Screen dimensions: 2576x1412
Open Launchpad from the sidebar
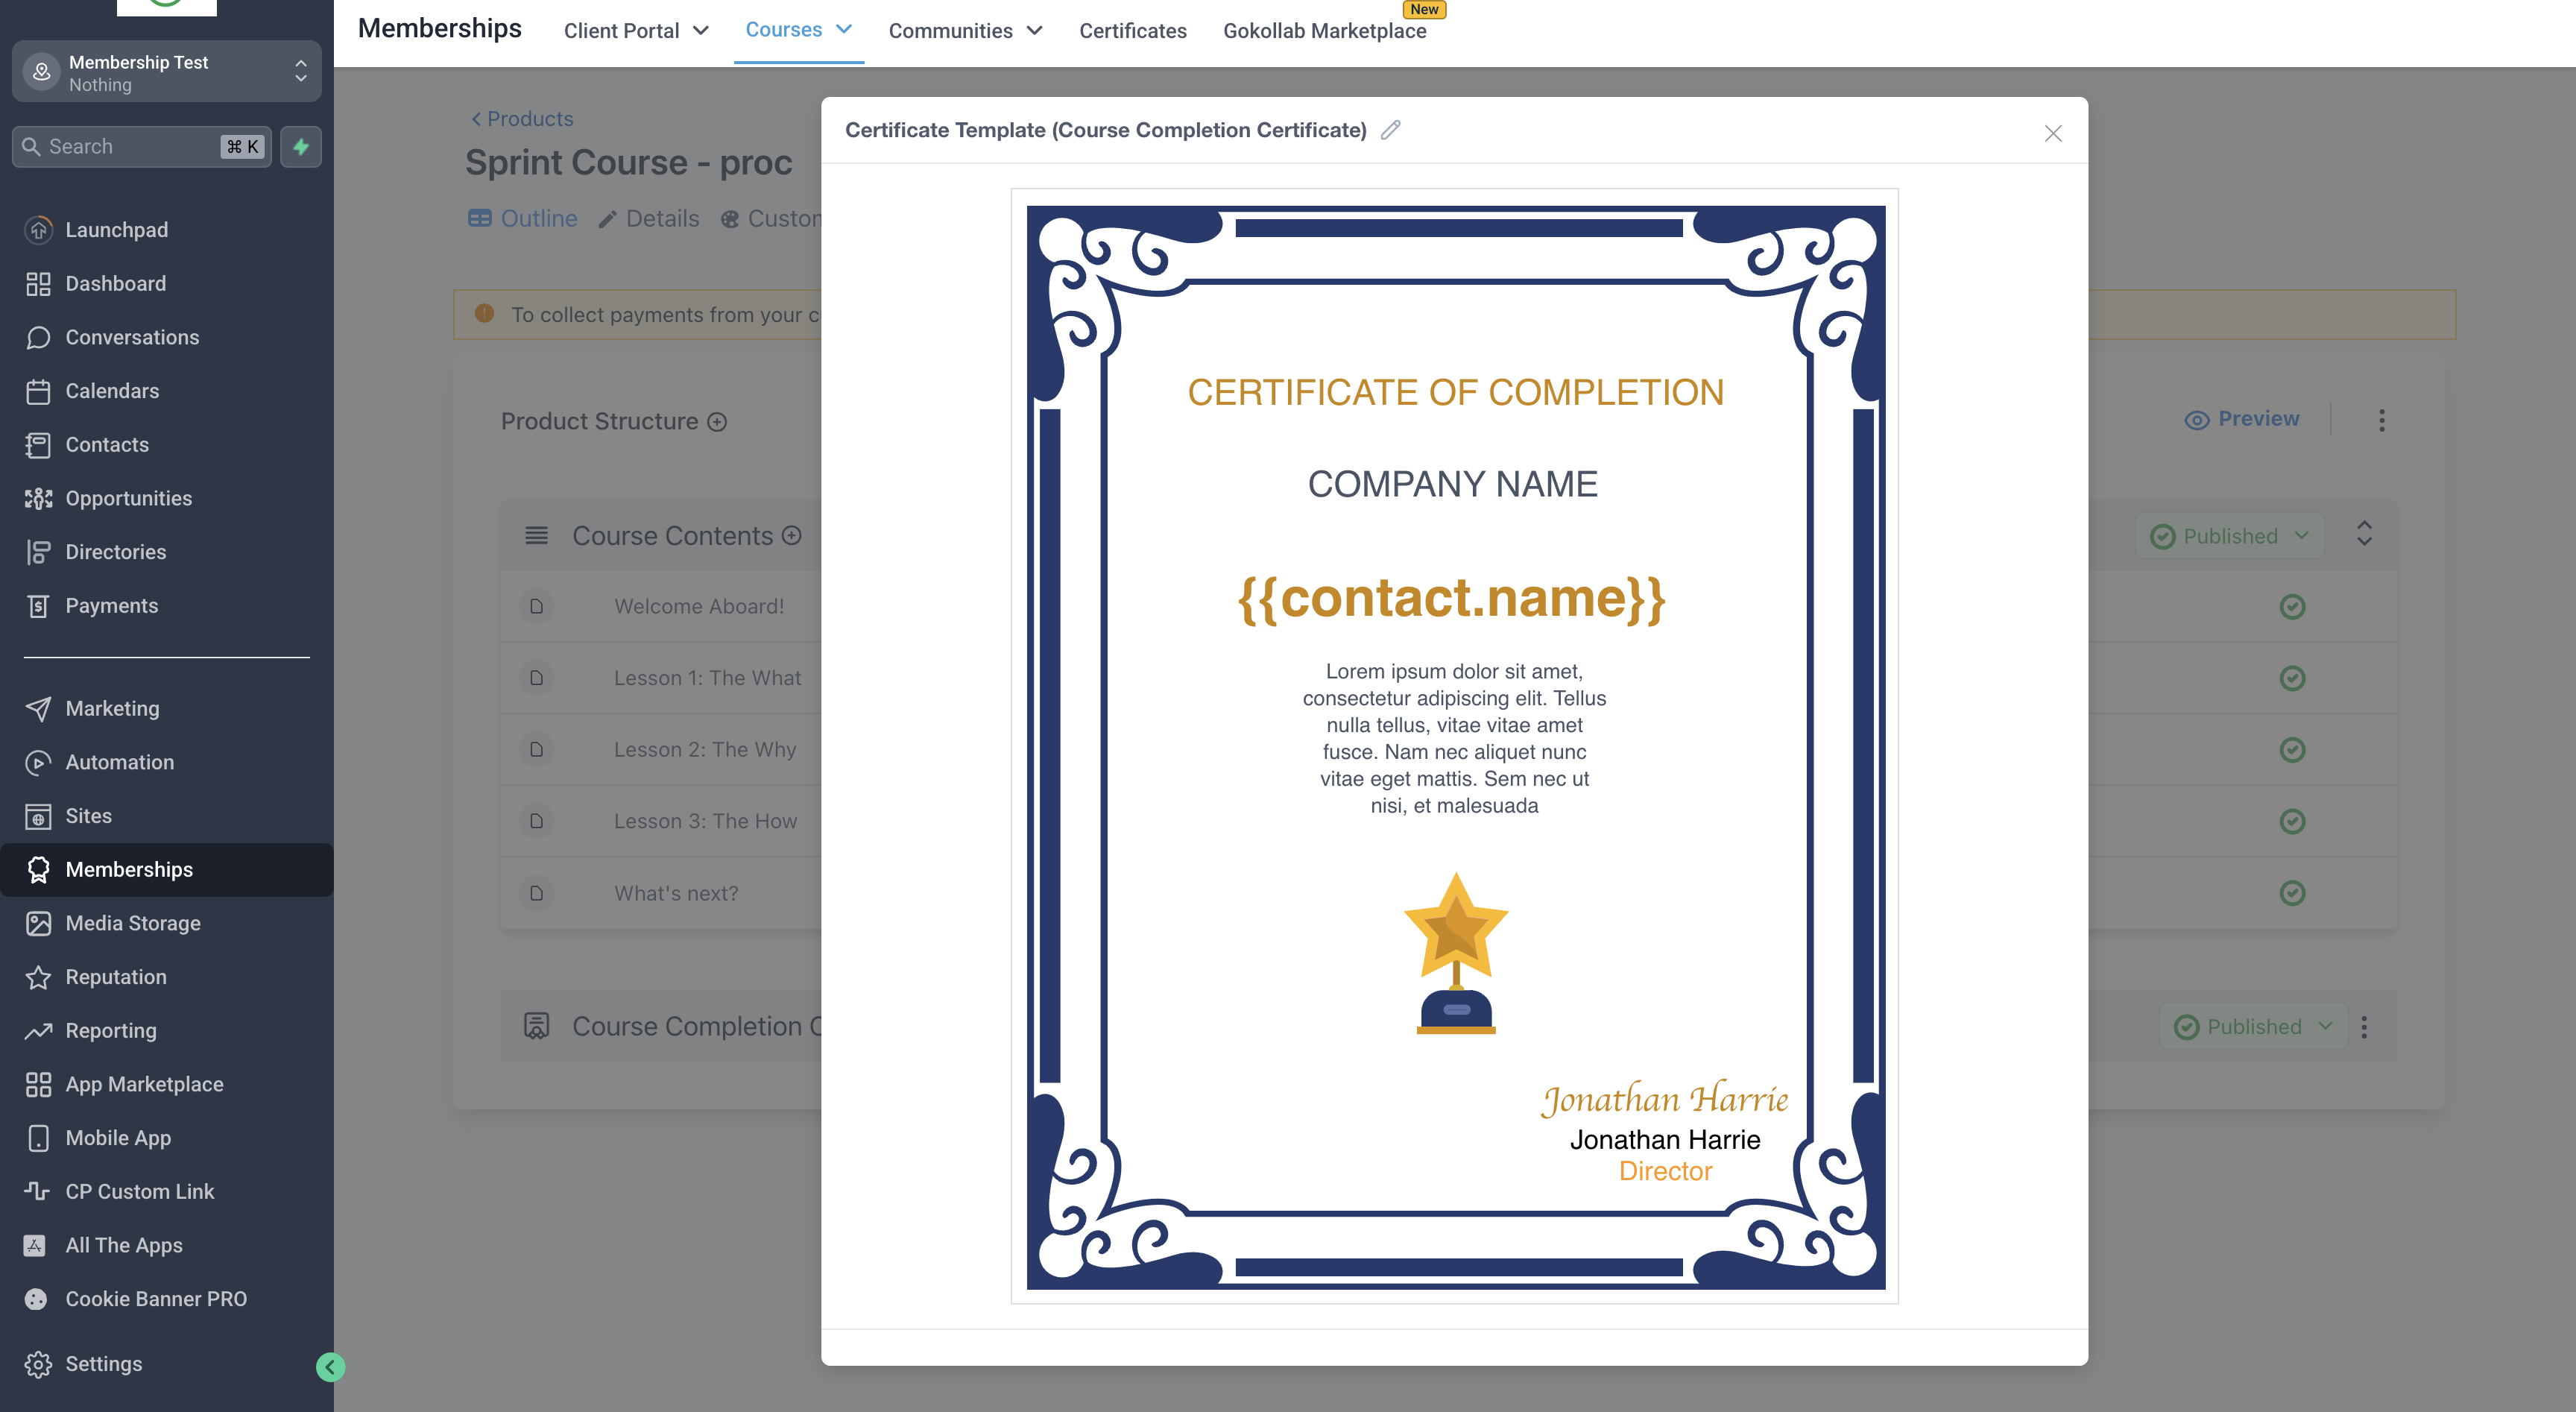[116, 230]
